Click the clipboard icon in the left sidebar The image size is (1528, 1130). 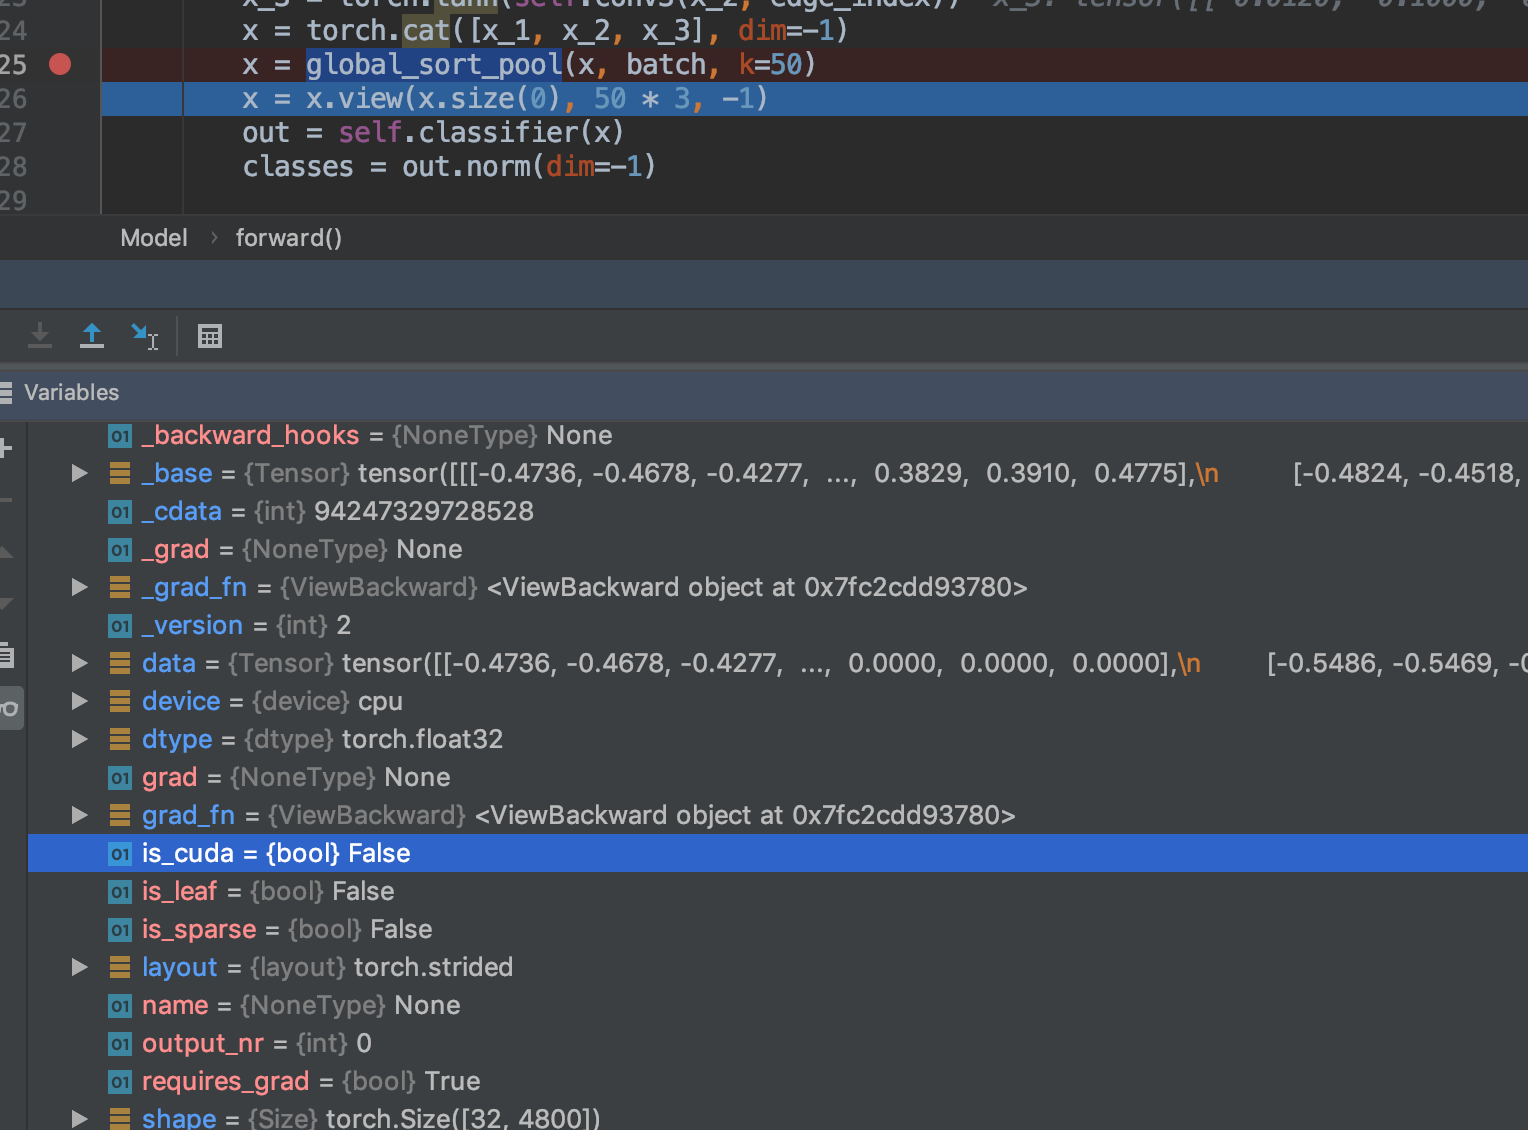point(8,656)
